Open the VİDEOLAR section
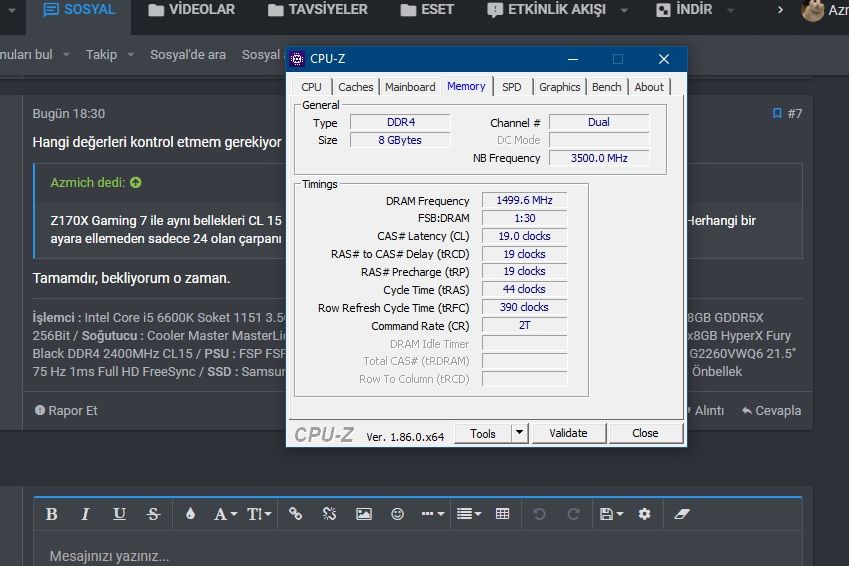Viewport: 849px width, 566px height. coord(191,10)
